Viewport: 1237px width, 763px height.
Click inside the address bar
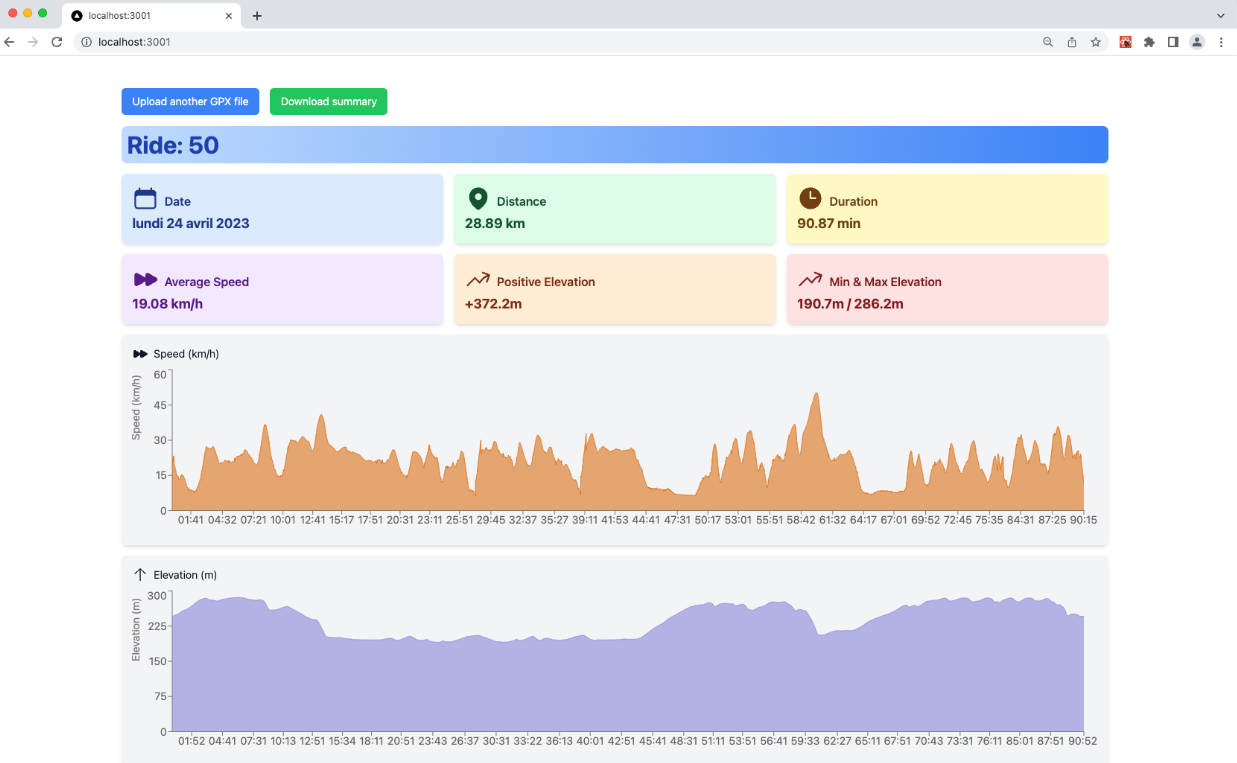[300, 42]
